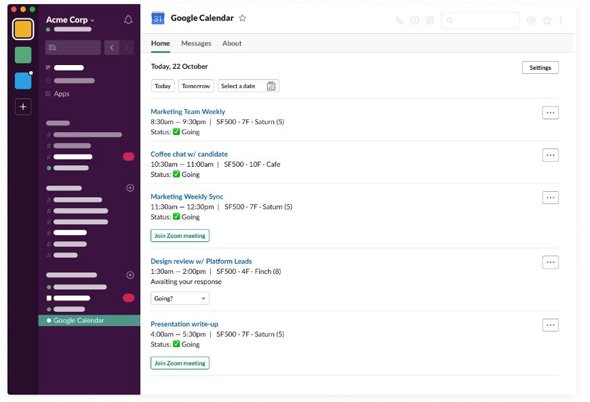Switch to the blue workspace icon
The height and width of the screenshot is (402, 590).
click(x=23, y=81)
